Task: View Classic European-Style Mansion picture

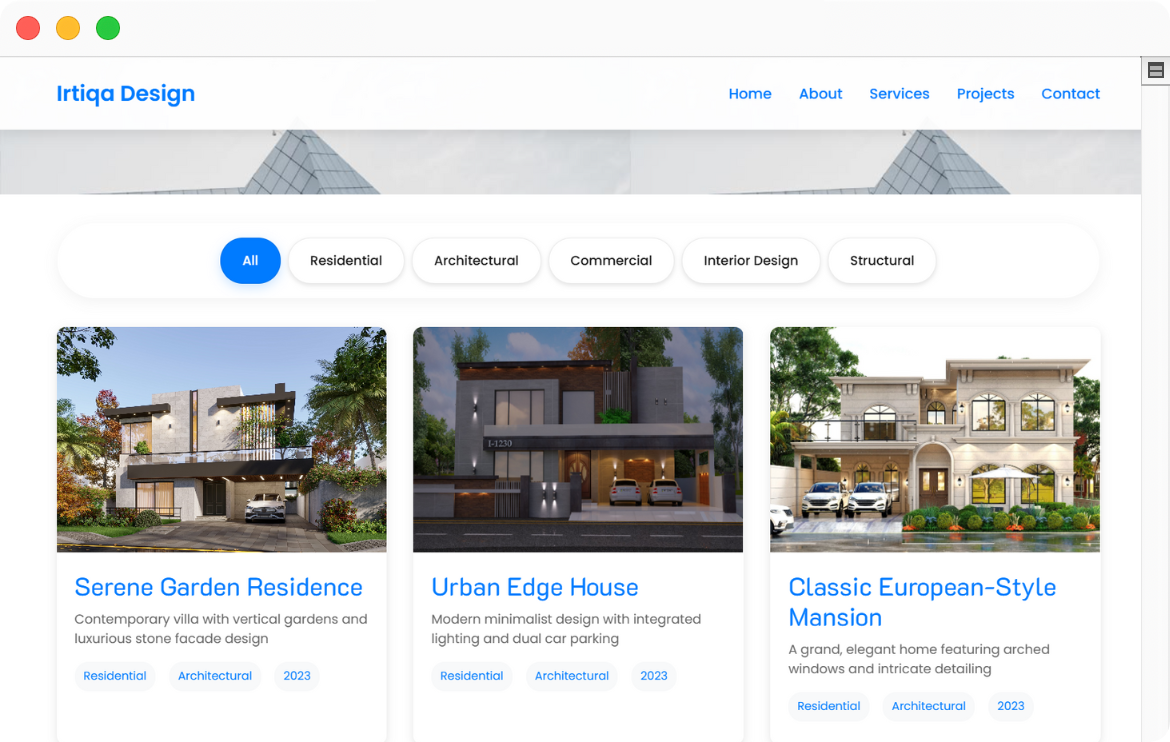Action: pos(935,440)
